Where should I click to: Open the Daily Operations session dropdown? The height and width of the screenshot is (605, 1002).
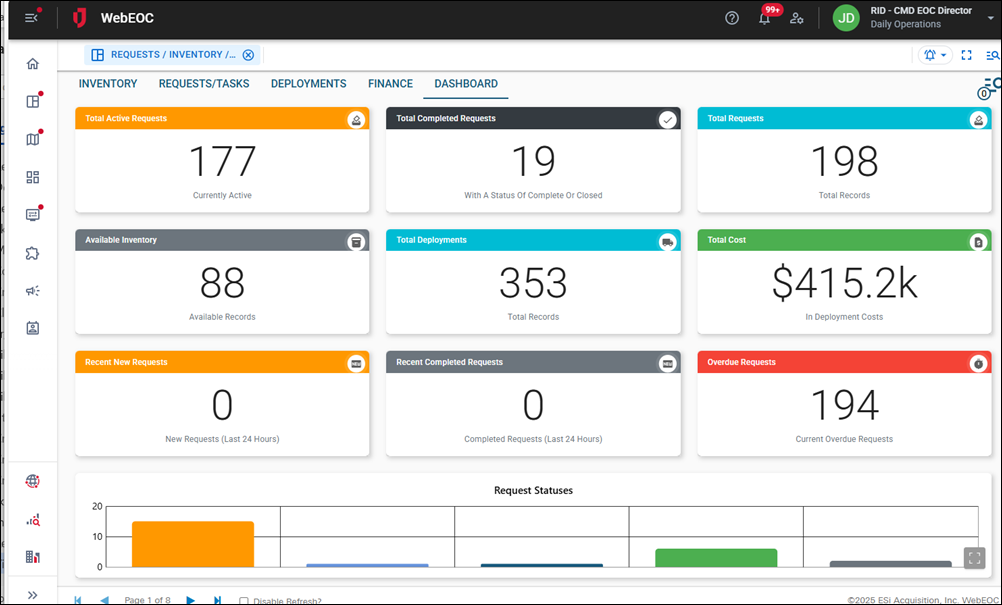991,18
